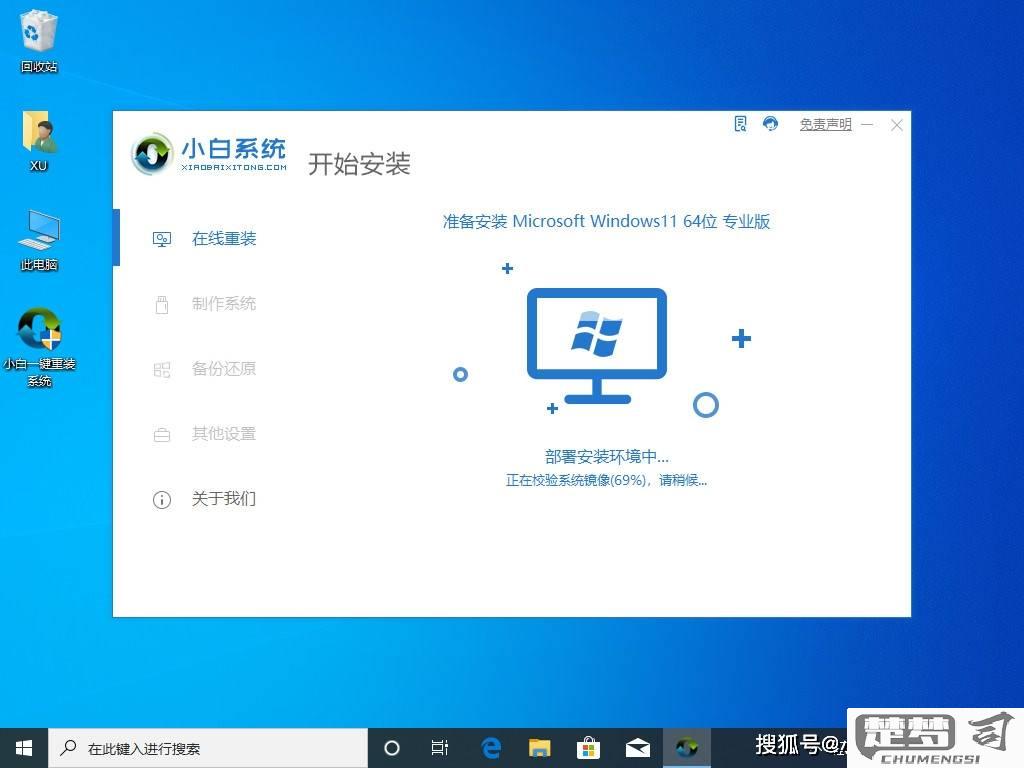Open the 此电脑 desktop icon

[x=39, y=240]
